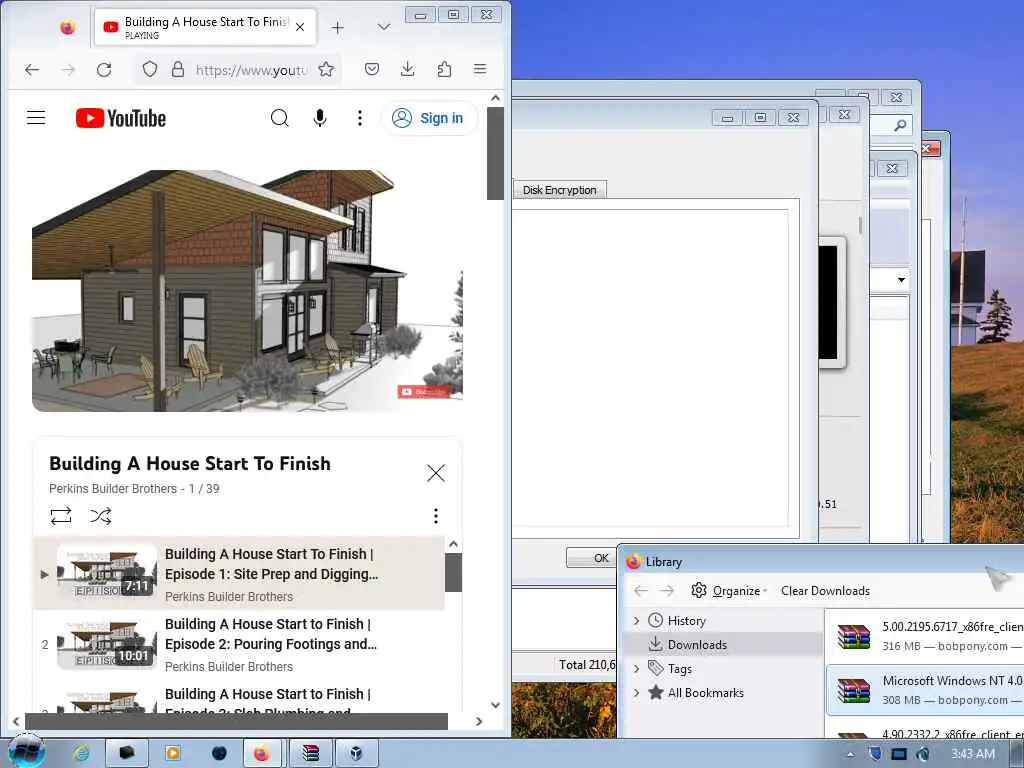The width and height of the screenshot is (1024, 768).
Task: Click the house video player
Action: click(x=247, y=291)
